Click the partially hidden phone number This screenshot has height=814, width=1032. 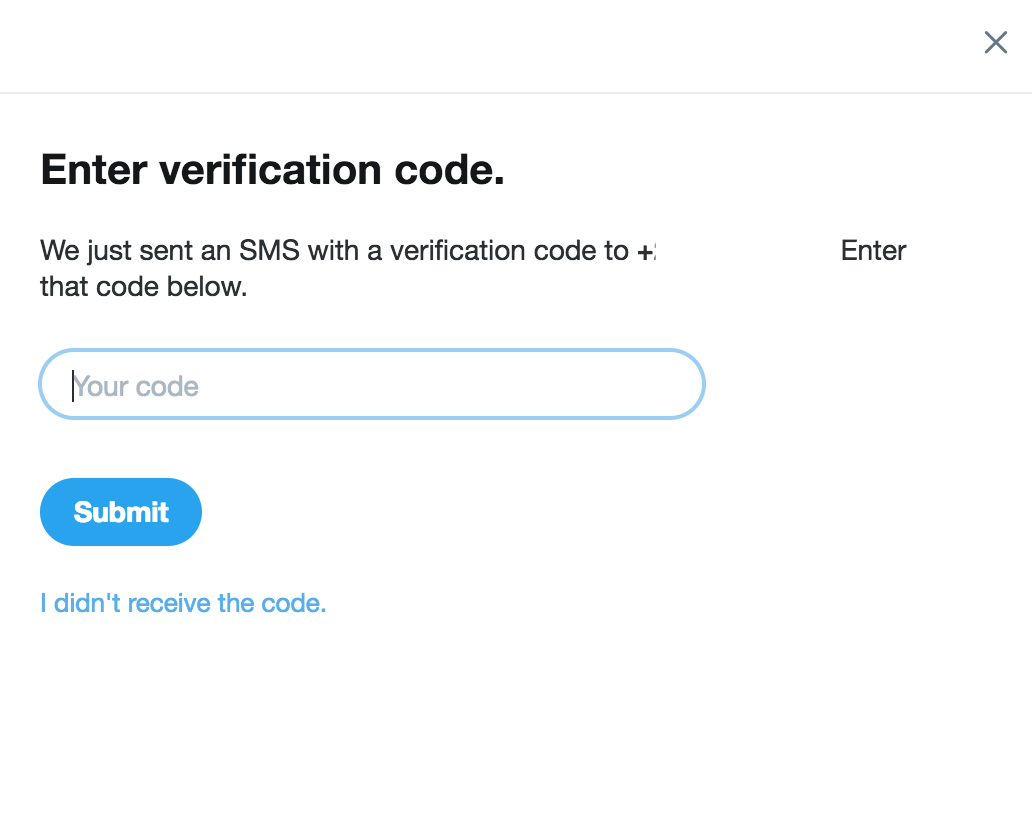648,250
